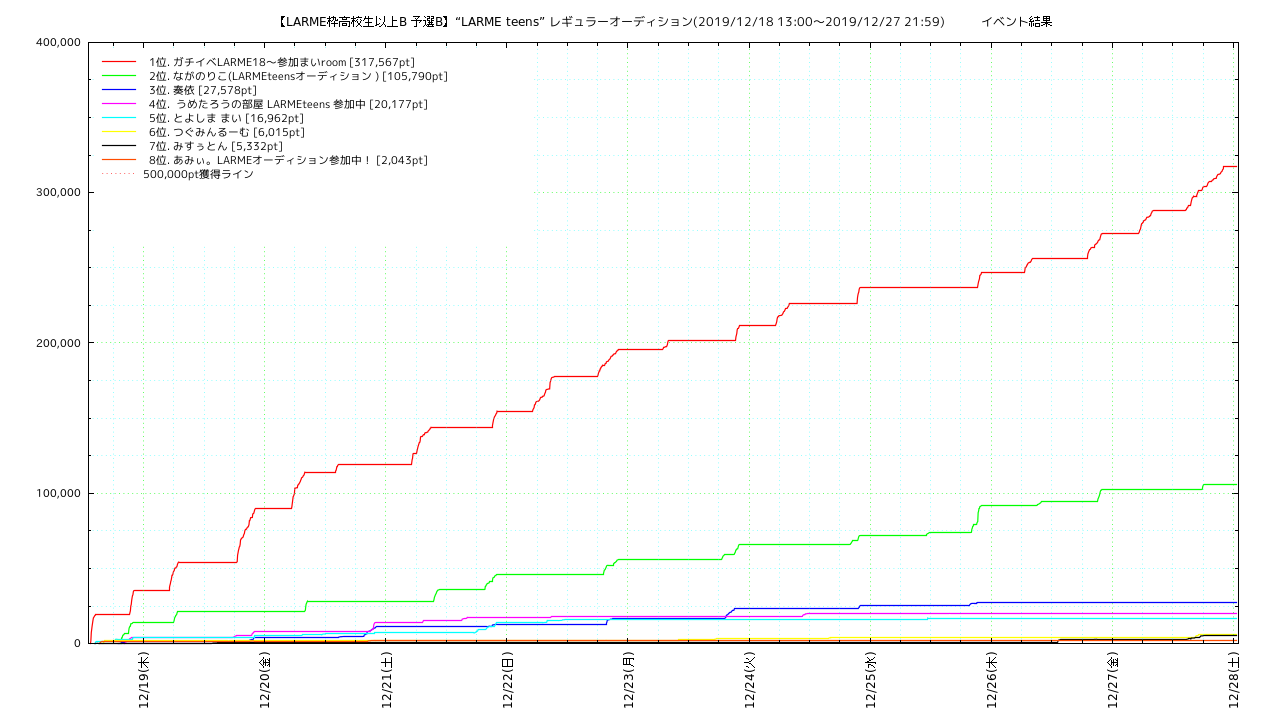Click the 12/25(水) date axis label
The width and height of the screenshot is (1280, 720).
[870, 680]
